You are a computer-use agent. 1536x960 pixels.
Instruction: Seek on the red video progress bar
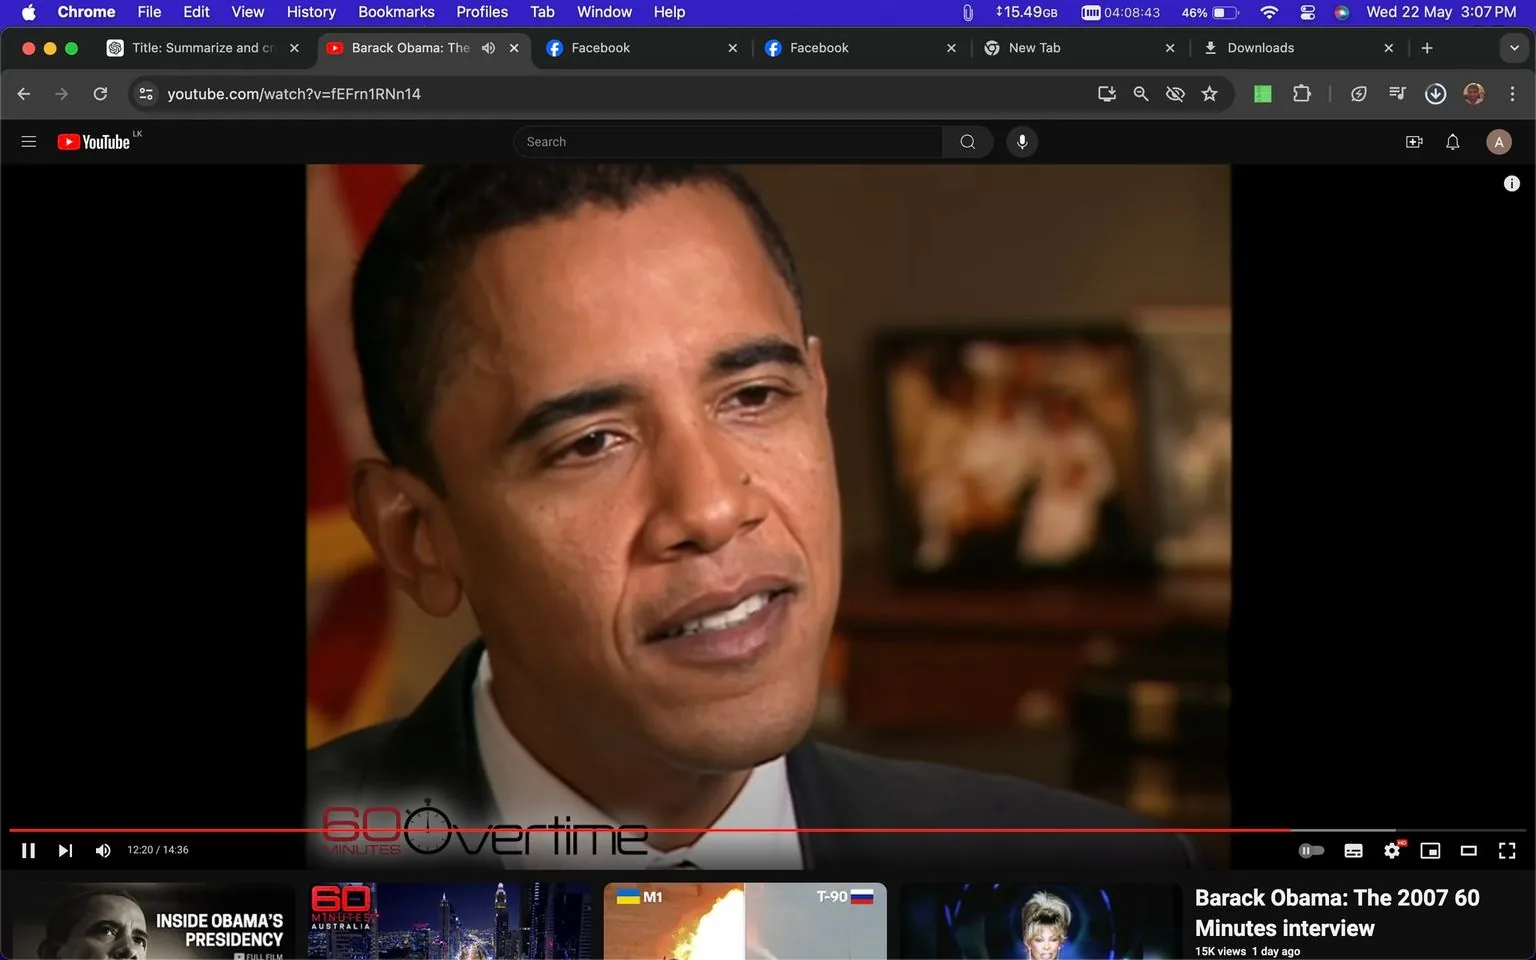coord(700,827)
